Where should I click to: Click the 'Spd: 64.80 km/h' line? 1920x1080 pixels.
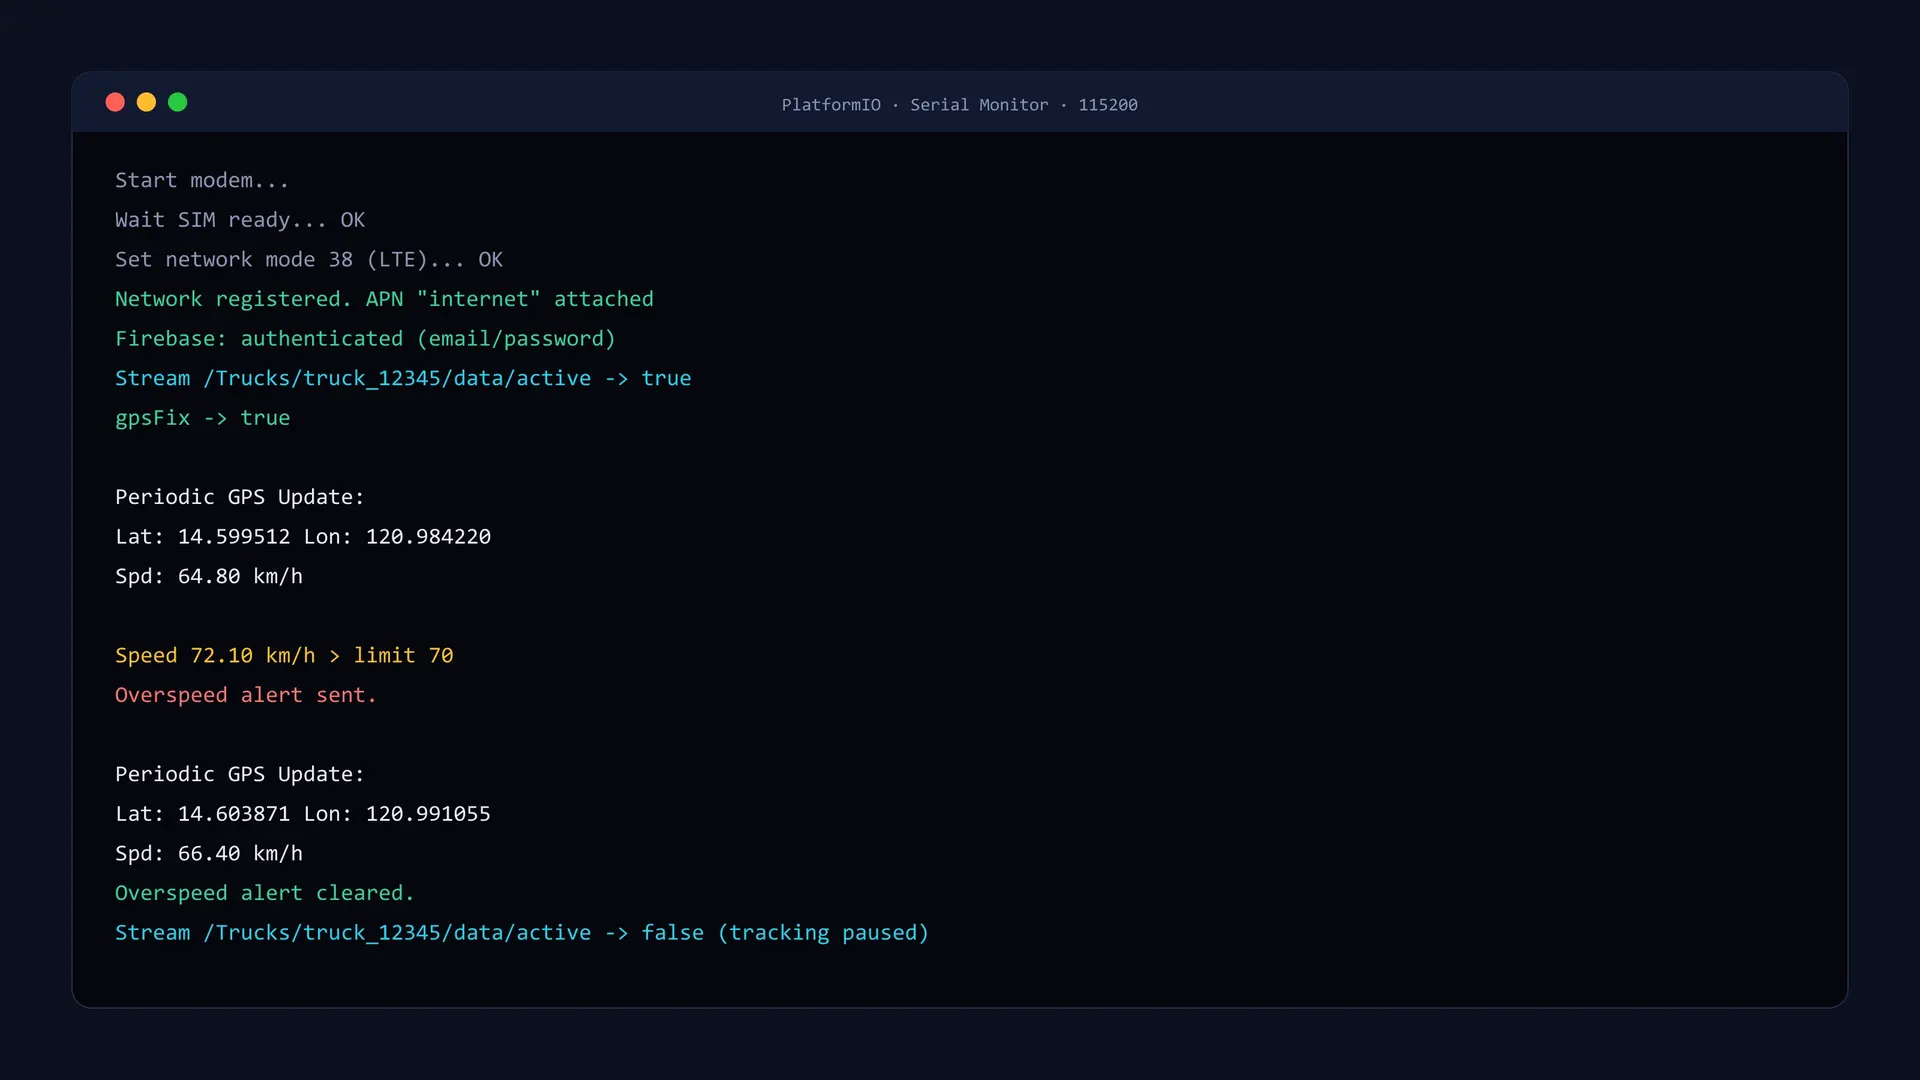click(209, 577)
